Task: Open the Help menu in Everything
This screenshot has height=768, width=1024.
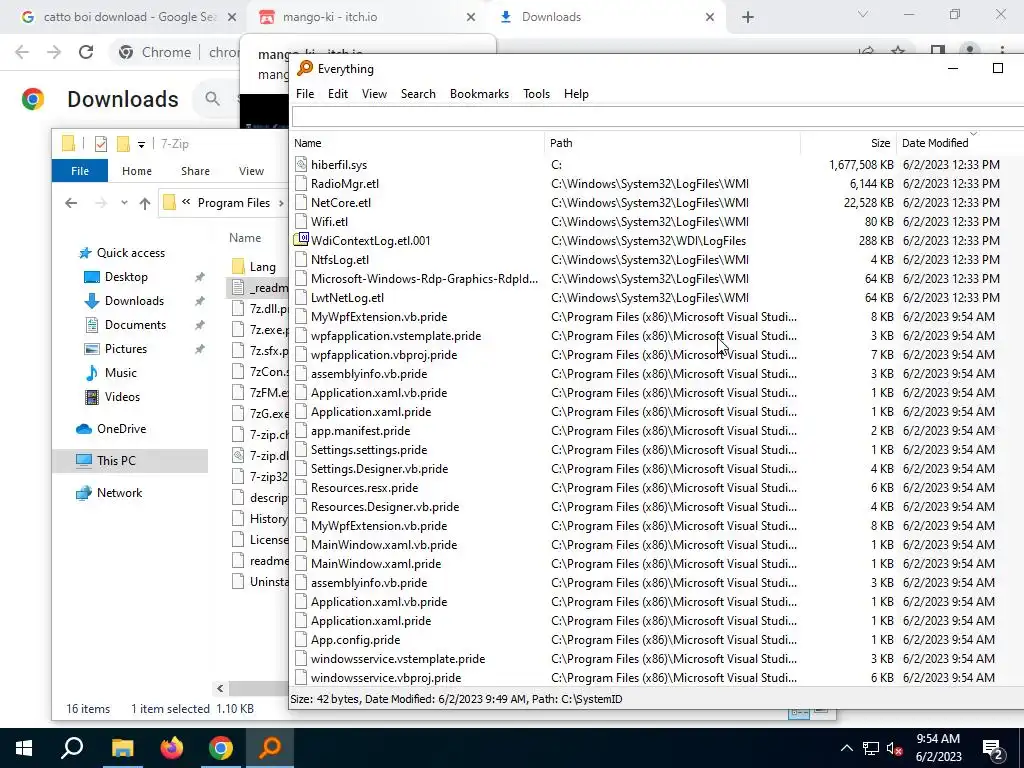Action: [576, 93]
